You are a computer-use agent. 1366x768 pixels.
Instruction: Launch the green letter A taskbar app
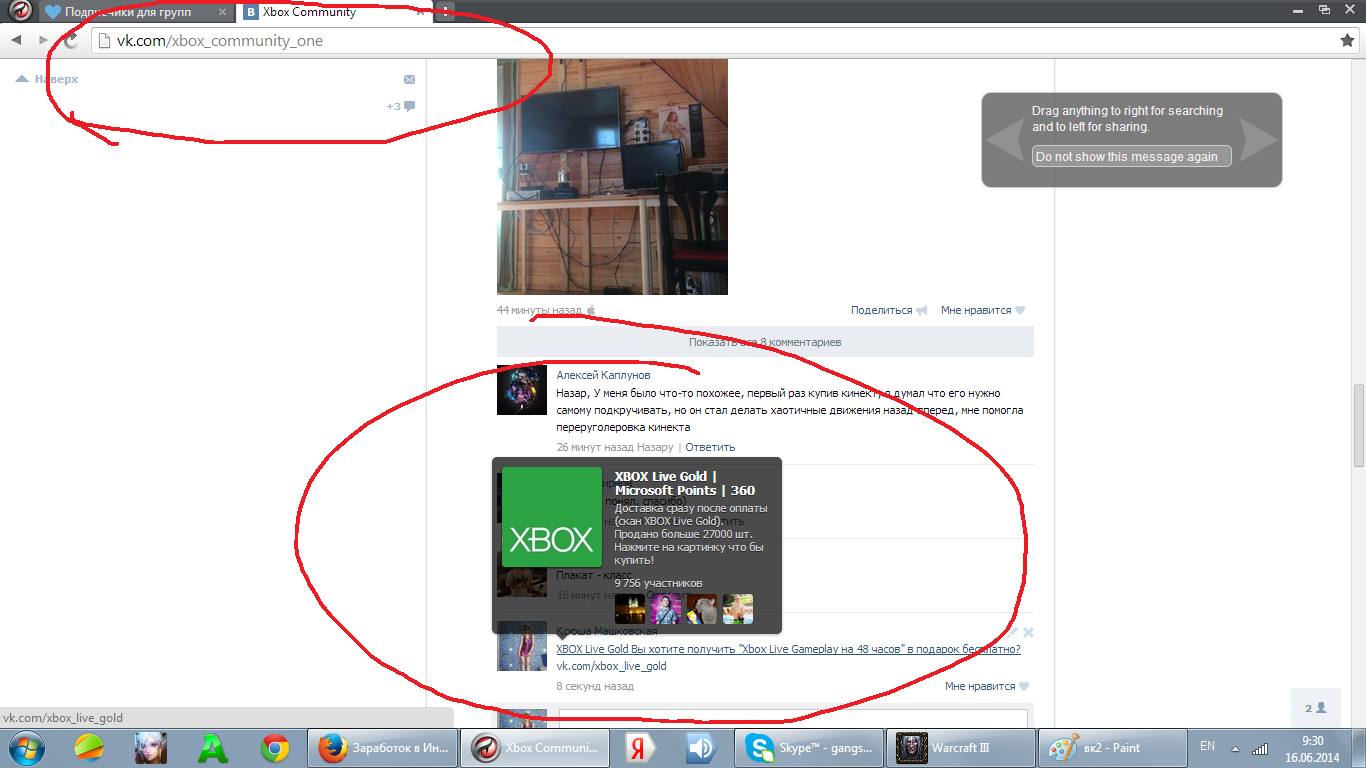click(213, 747)
